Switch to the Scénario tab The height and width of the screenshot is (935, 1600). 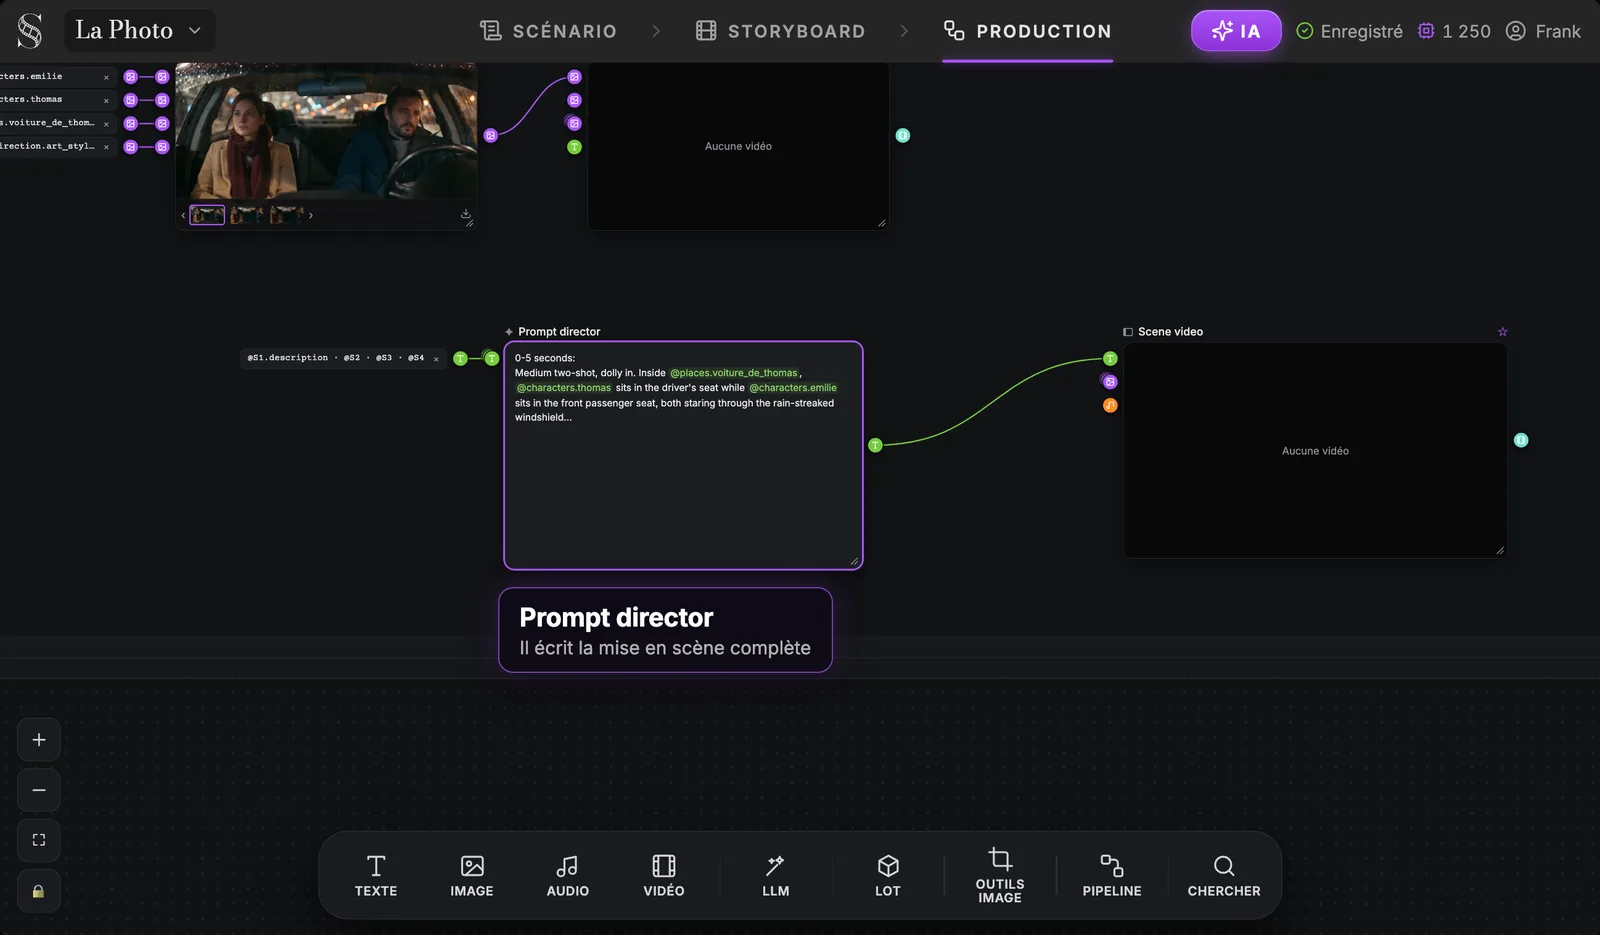click(x=548, y=31)
